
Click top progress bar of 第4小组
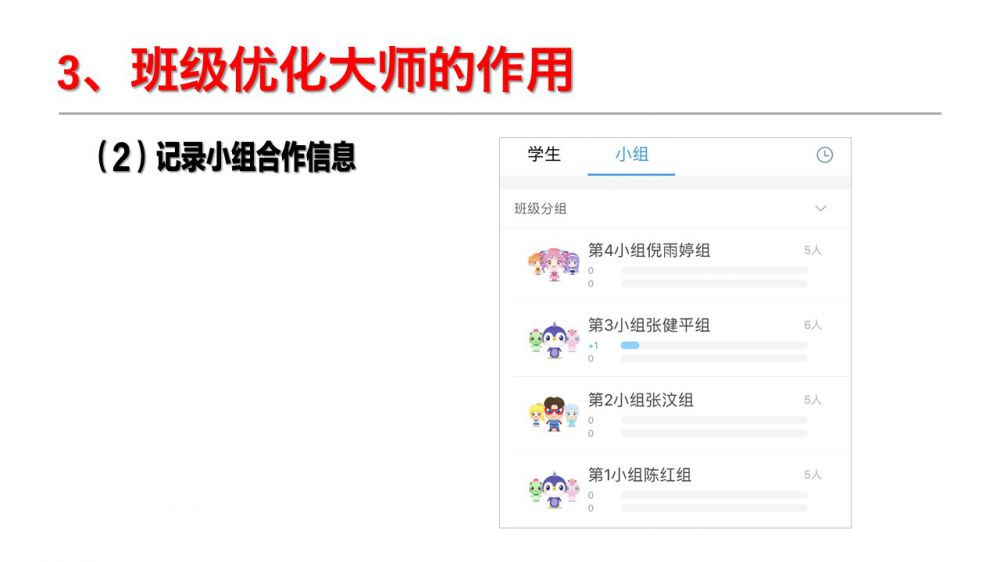pos(714,270)
